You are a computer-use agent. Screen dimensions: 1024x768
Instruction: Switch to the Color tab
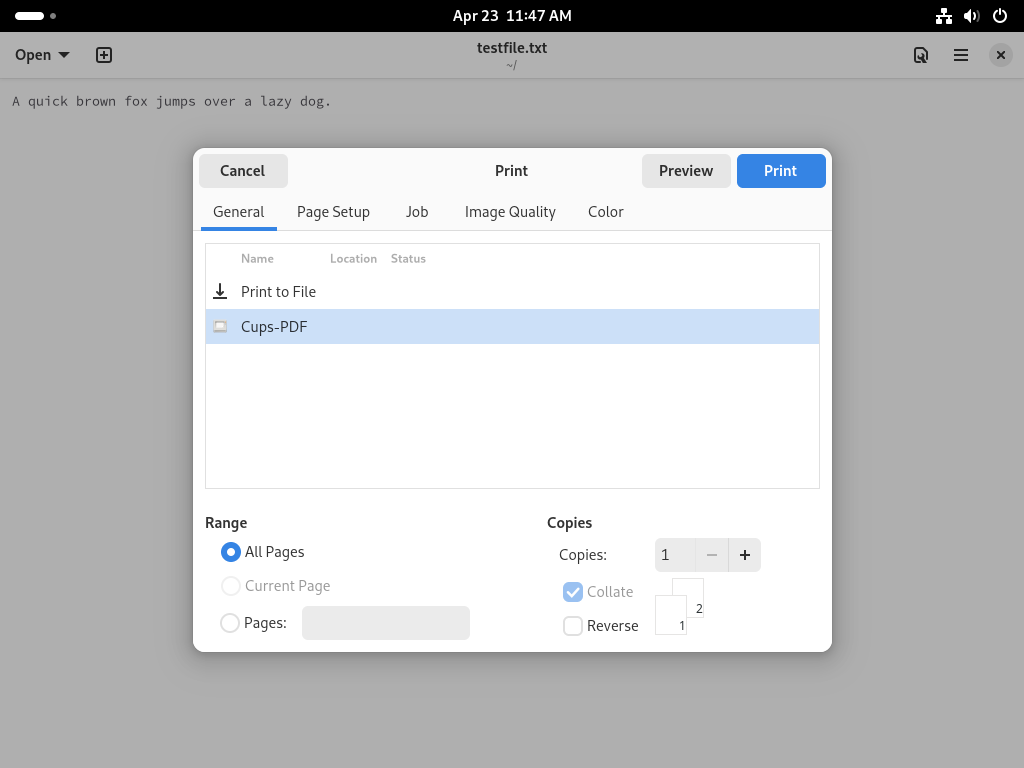coord(605,212)
